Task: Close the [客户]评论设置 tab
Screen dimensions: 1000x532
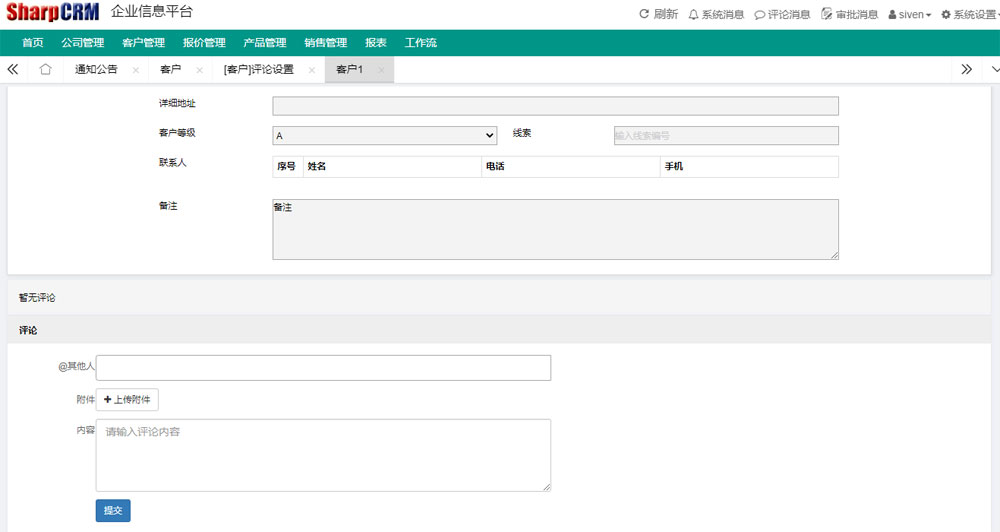Action: tap(312, 70)
